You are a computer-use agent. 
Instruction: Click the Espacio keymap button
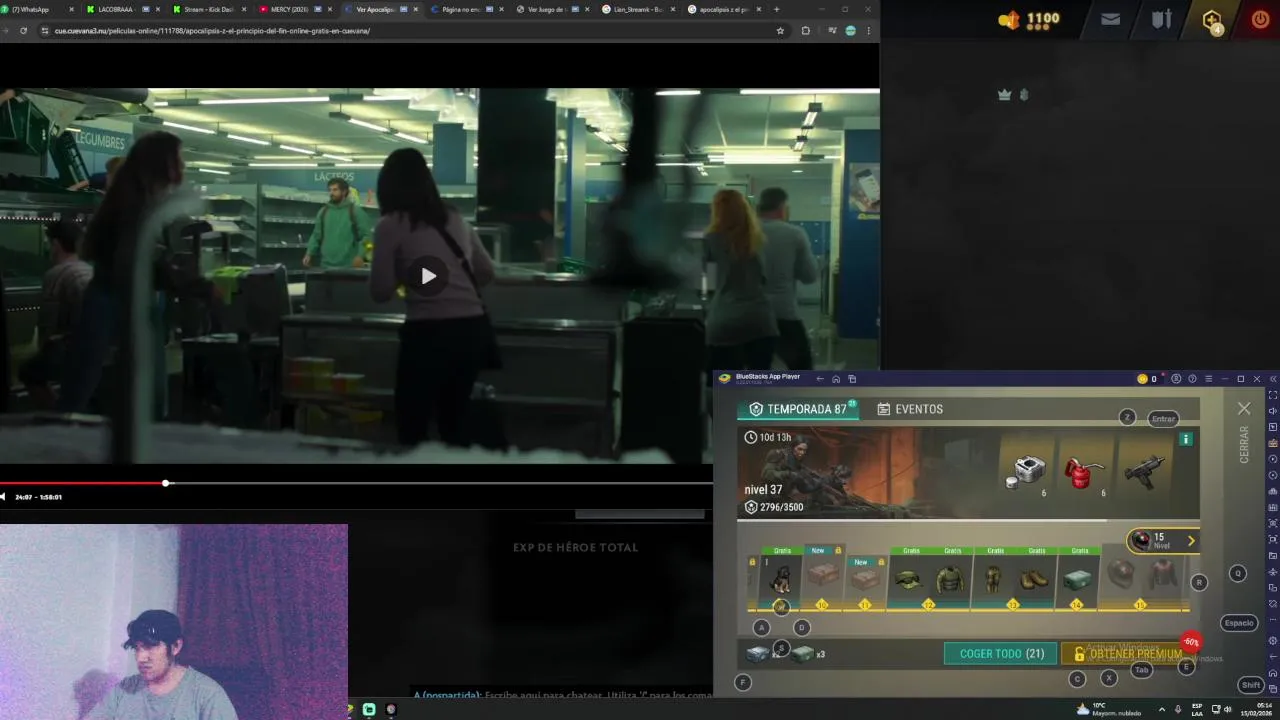(x=1239, y=623)
